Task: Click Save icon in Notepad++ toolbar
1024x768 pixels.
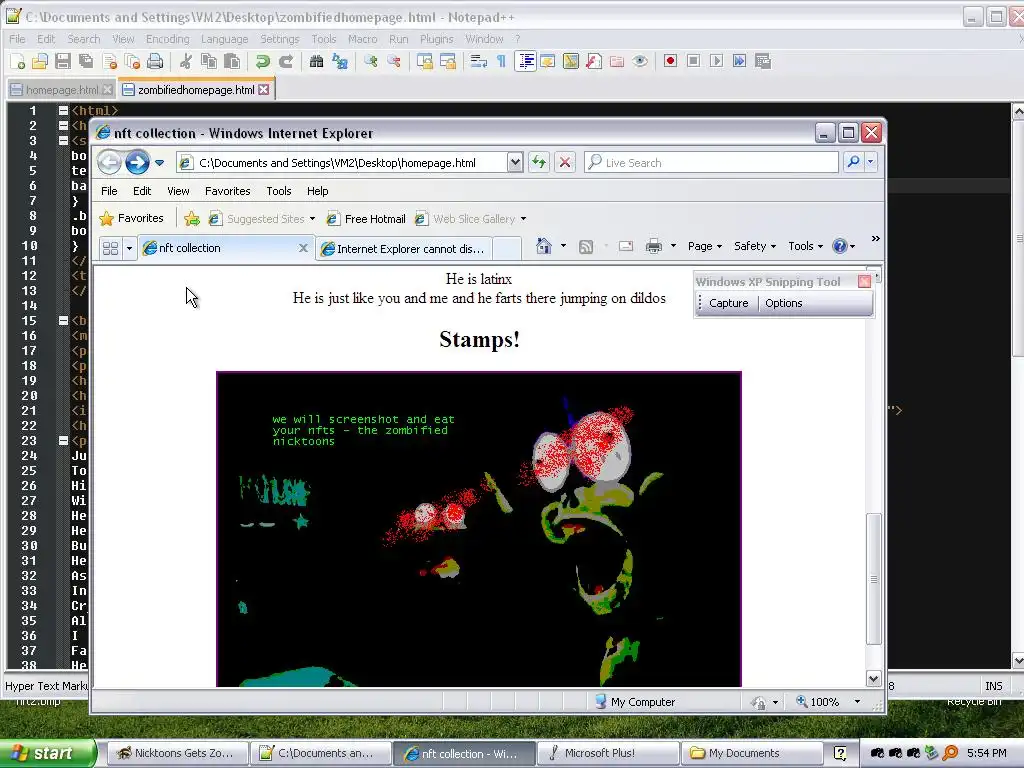Action: point(63,61)
